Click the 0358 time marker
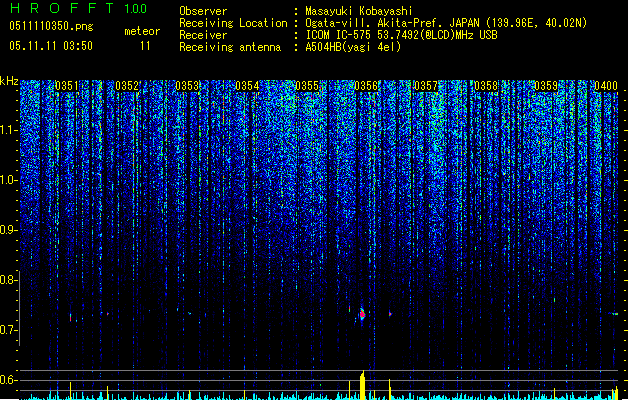Viewport: 629px width, 400px height. coord(486,86)
